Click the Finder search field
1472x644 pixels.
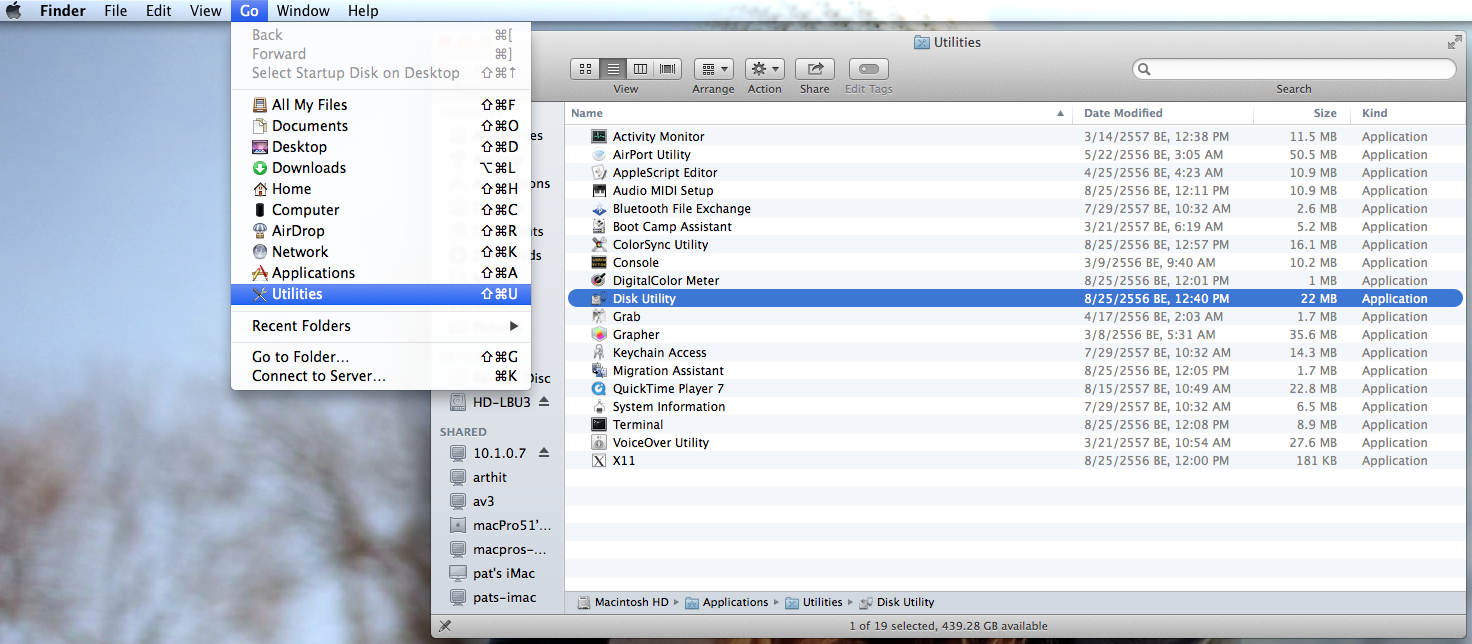click(1294, 69)
